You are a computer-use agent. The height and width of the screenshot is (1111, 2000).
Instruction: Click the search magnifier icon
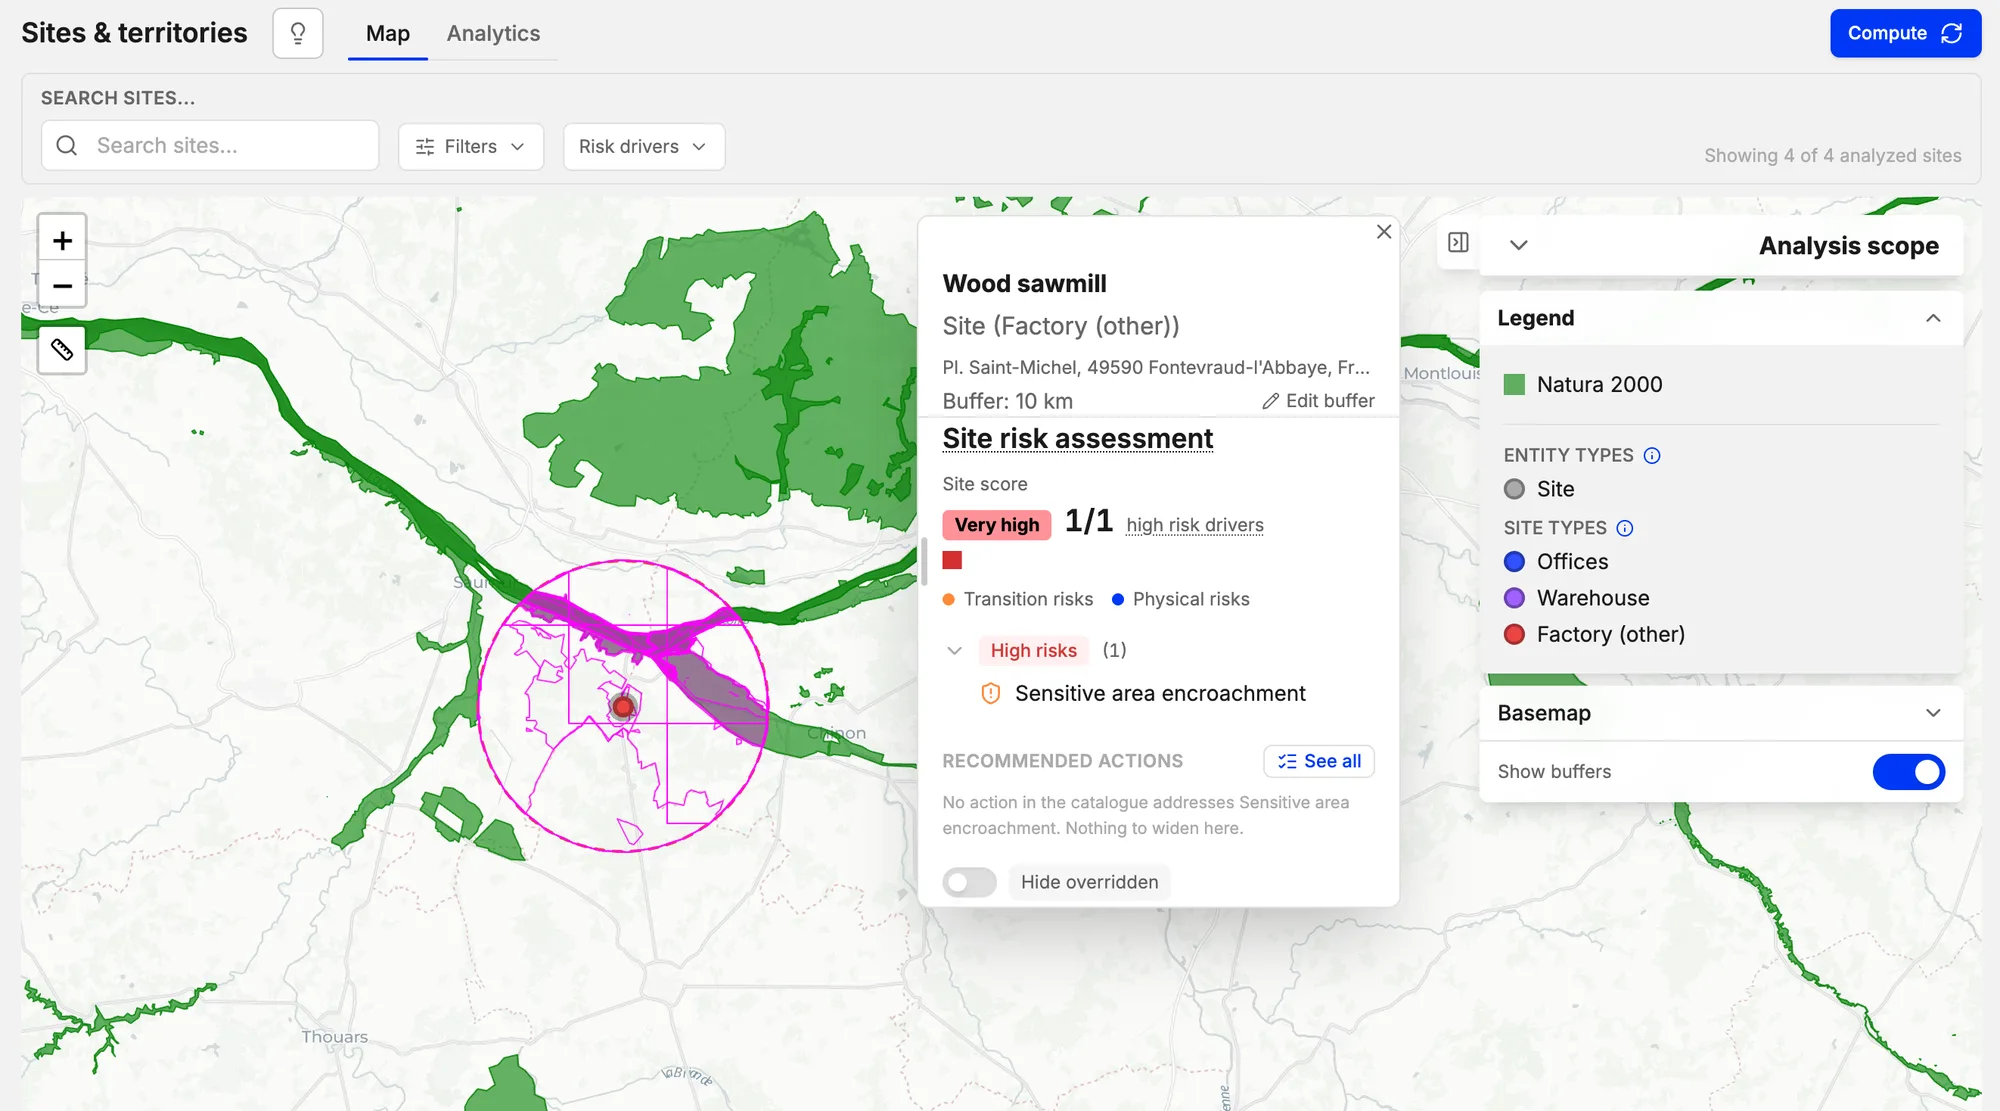coord(67,146)
